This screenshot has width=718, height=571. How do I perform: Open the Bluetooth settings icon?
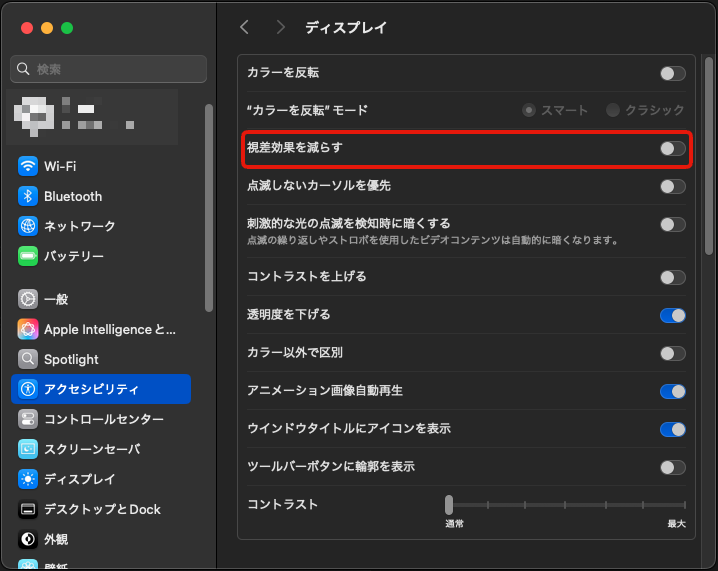click(x=28, y=196)
